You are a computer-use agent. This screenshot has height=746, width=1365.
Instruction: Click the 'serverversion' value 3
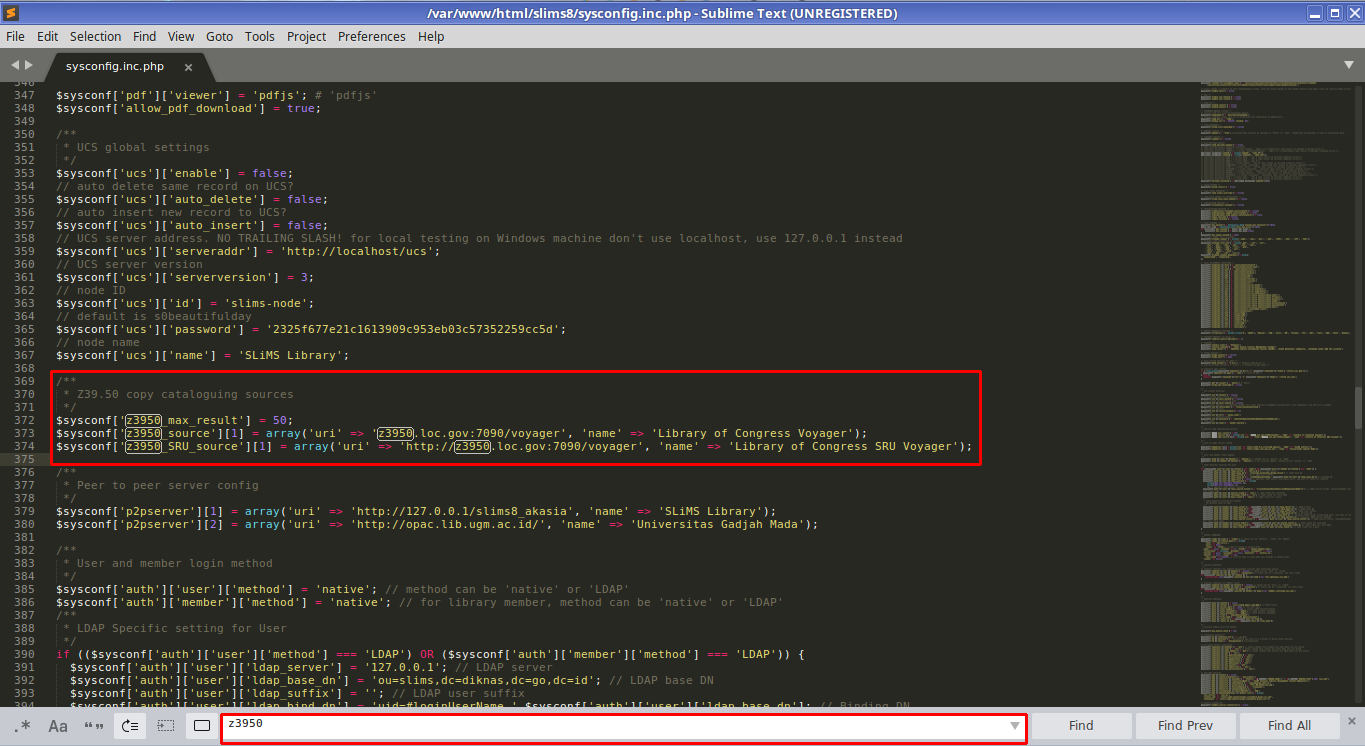coord(305,277)
